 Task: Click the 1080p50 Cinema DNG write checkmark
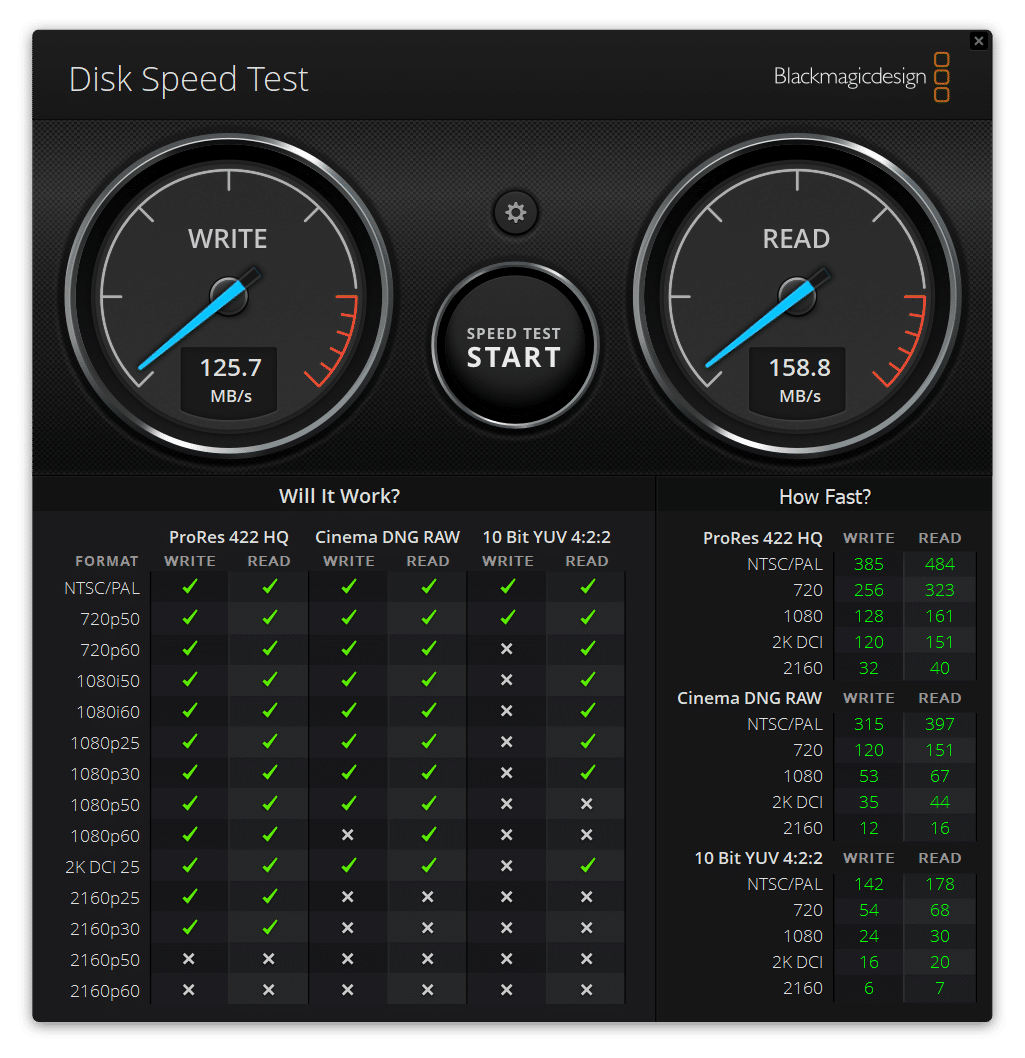pyautogui.click(x=349, y=804)
